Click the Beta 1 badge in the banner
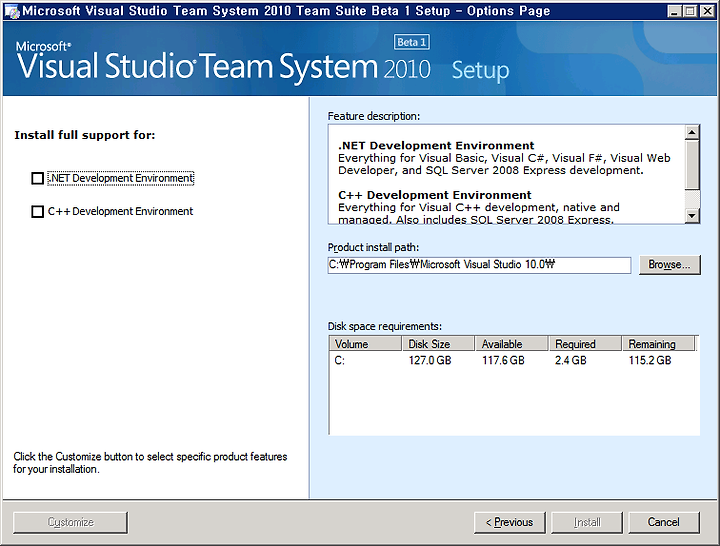720x546 pixels. (411, 42)
